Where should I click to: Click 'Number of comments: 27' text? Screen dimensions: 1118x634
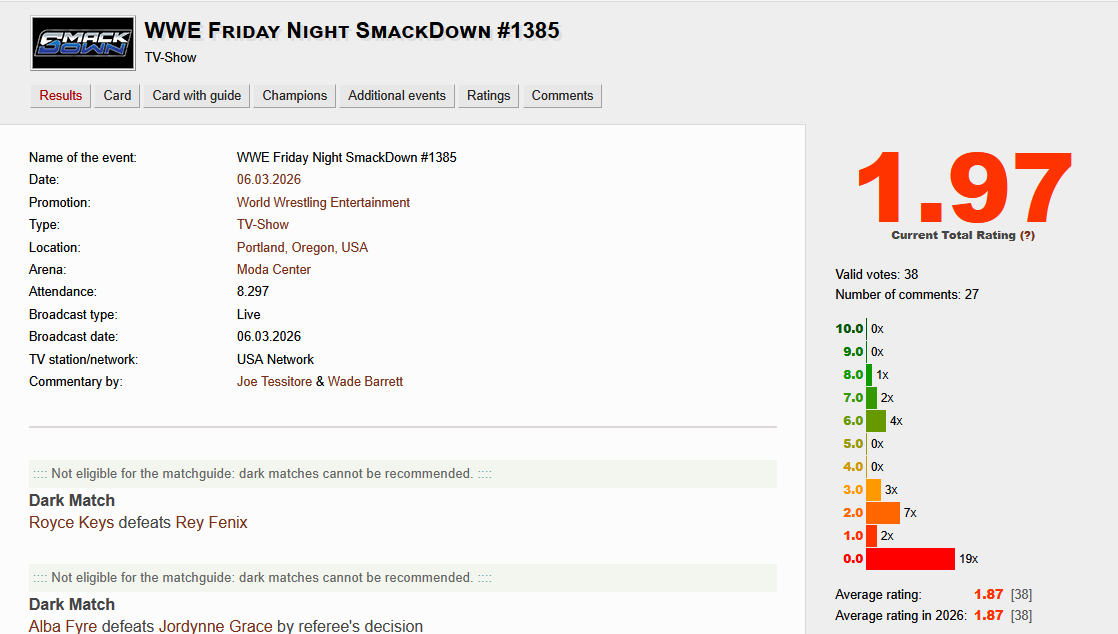(x=906, y=295)
